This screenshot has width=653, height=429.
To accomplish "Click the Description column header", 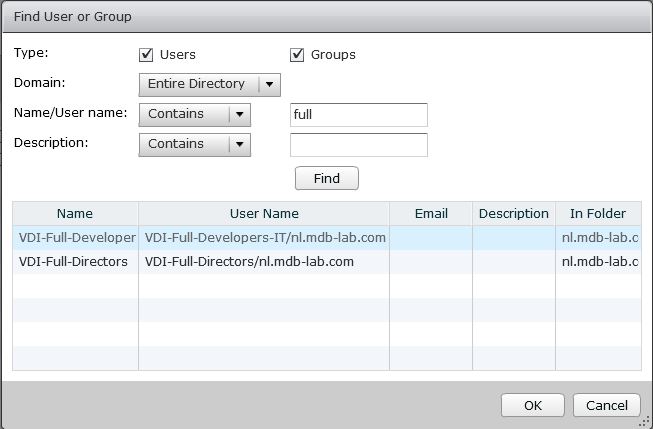I will [514, 213].
